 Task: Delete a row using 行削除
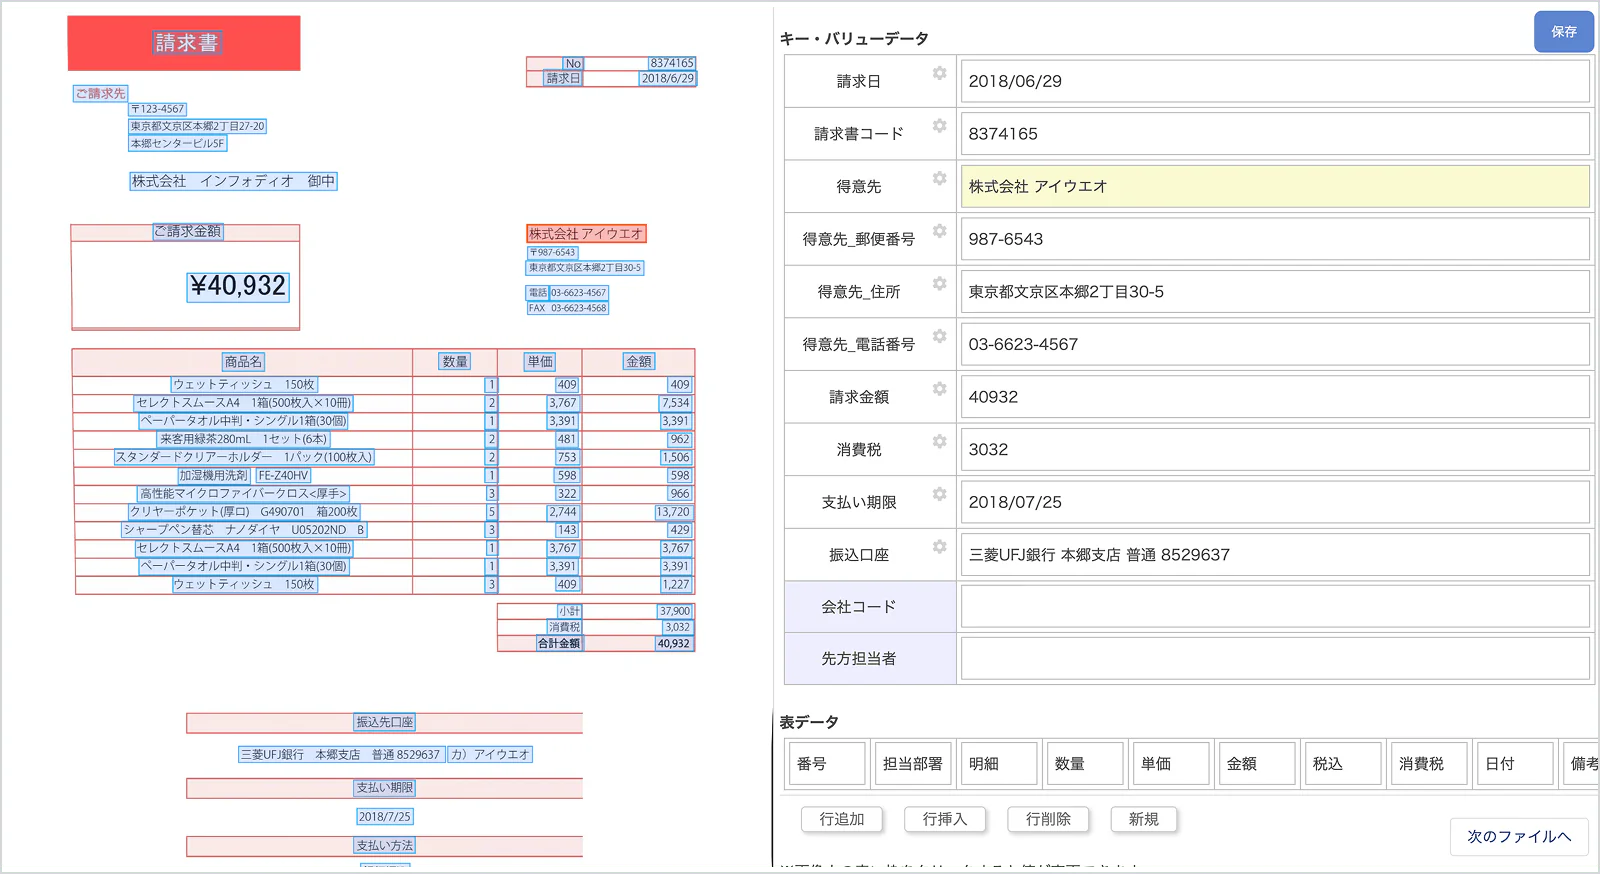(1048, 819)
